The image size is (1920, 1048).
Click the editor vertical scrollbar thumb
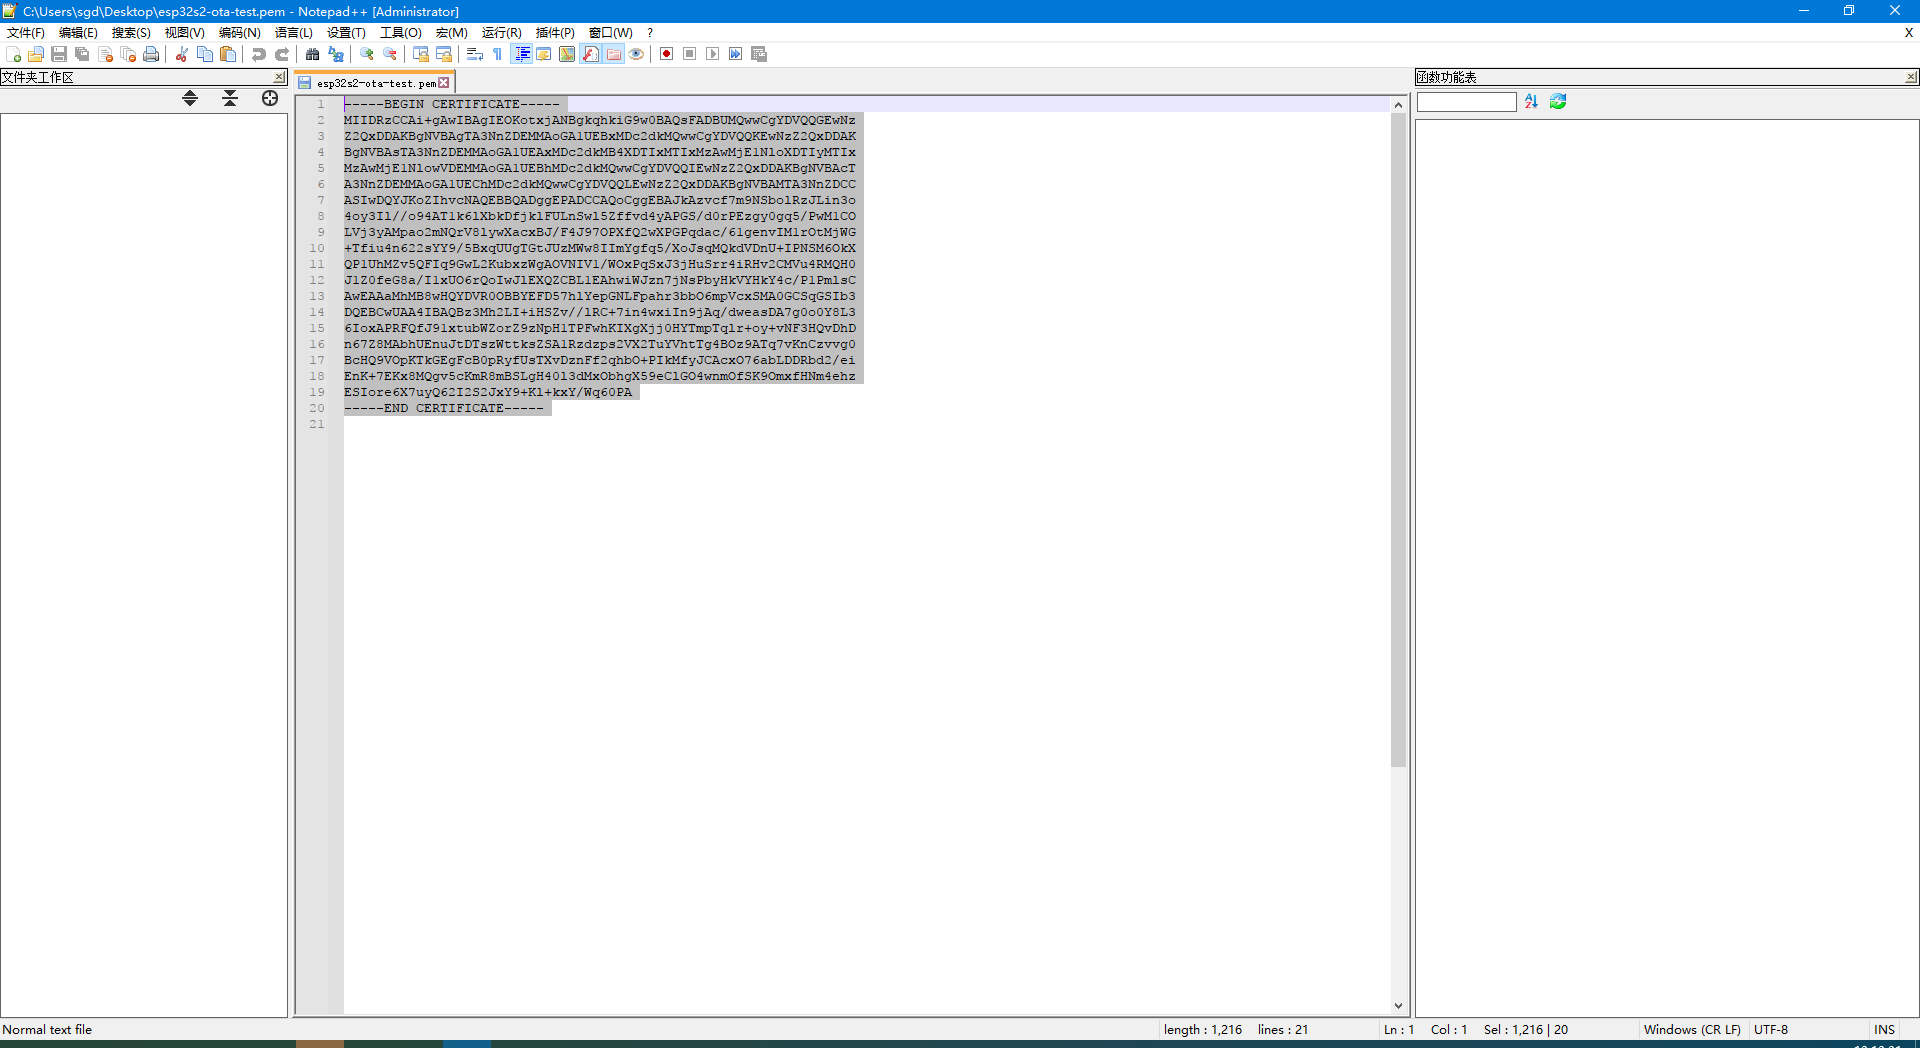pyautogui.click(x=1398, y=440)
